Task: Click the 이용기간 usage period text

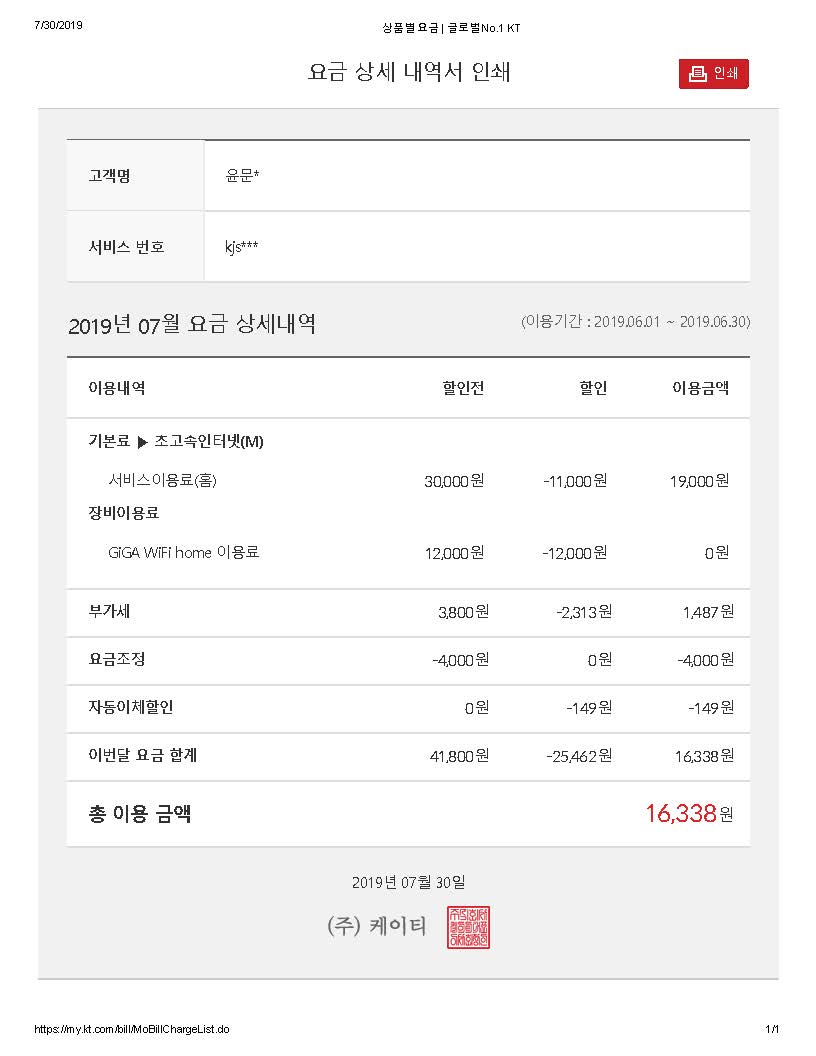Action: tap(635, 322)
